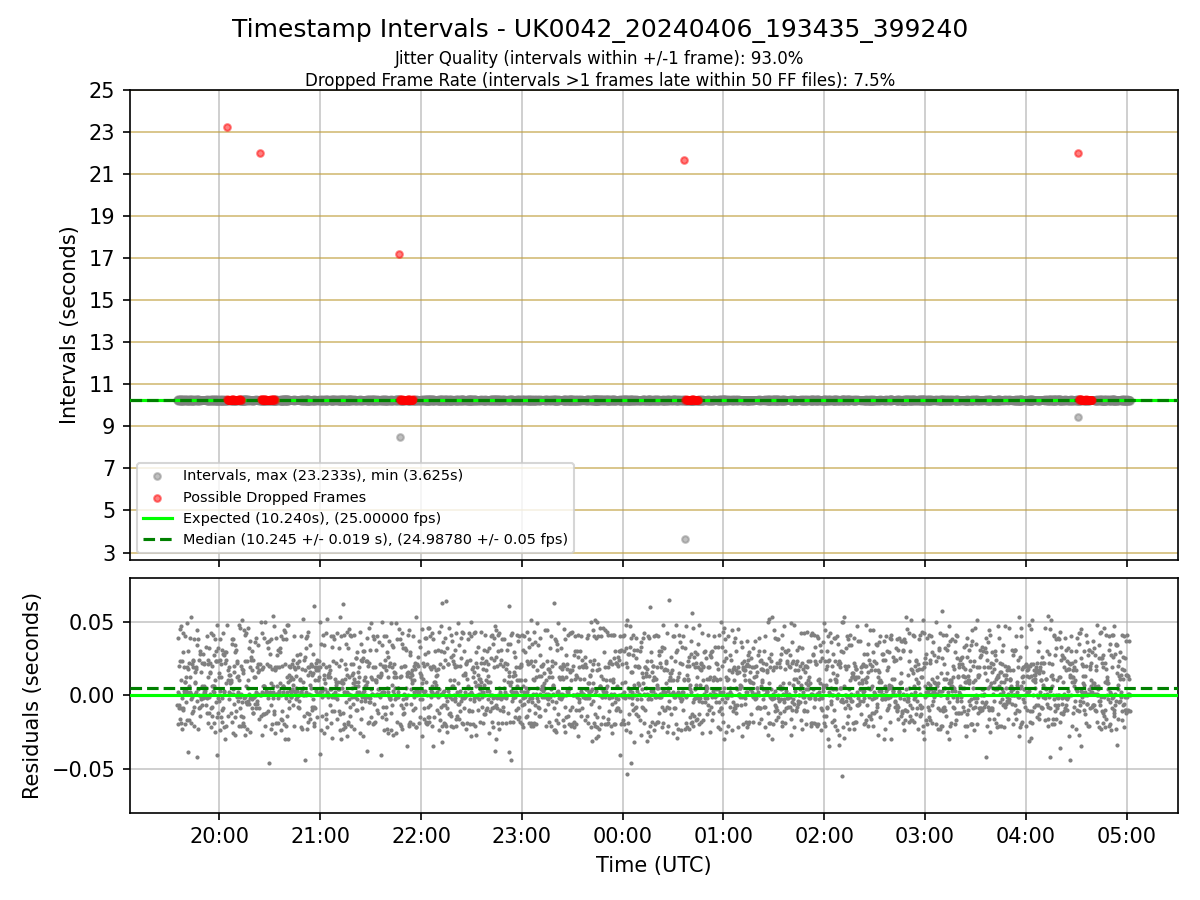1200x900 pixels.
Task: Click the gray point at 8.5 seconds near 22:00
Action: 400,437
